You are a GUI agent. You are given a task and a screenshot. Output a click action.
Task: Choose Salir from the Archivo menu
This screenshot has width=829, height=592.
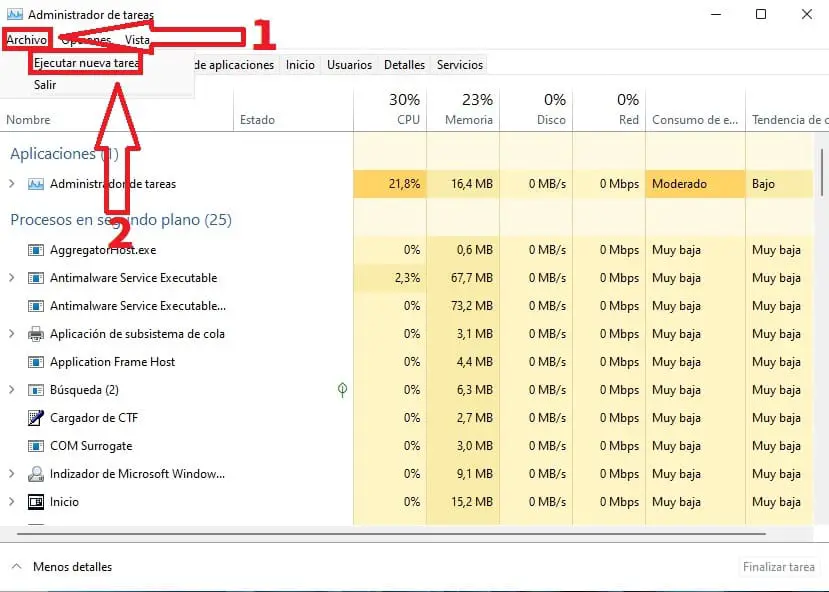click(45, 85)
